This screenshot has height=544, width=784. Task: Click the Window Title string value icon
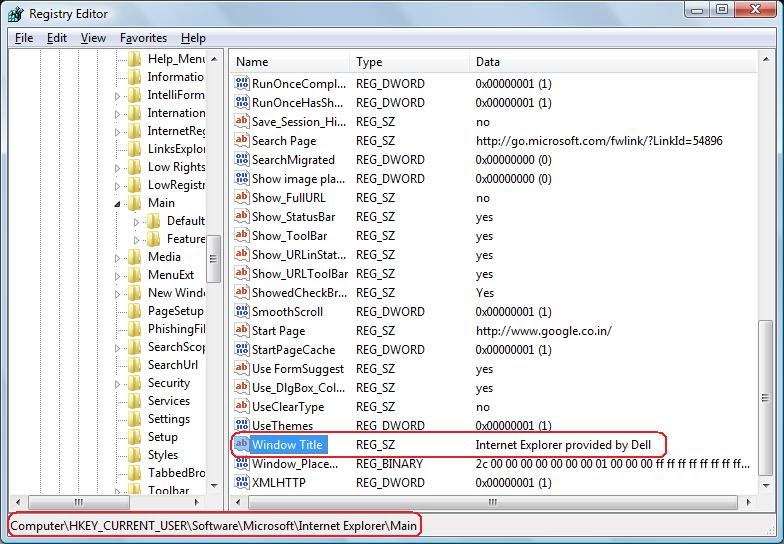click(x=242, y=444)
